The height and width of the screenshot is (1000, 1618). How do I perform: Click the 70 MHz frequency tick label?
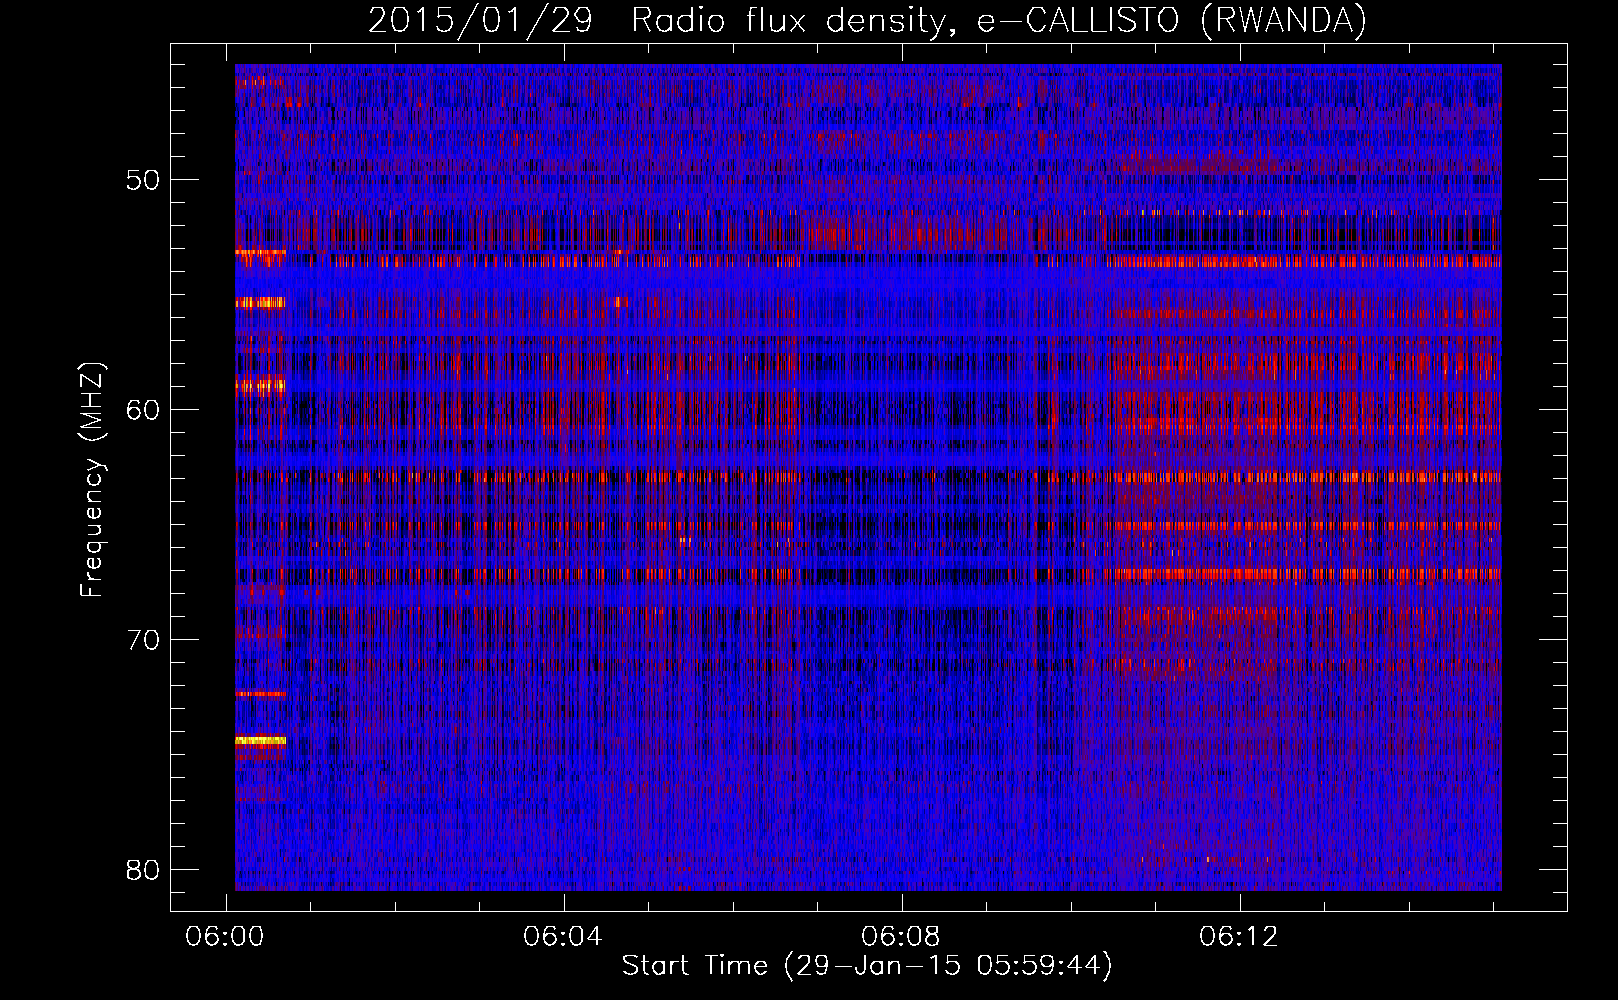pyautogui.click(x=143, y=639)
